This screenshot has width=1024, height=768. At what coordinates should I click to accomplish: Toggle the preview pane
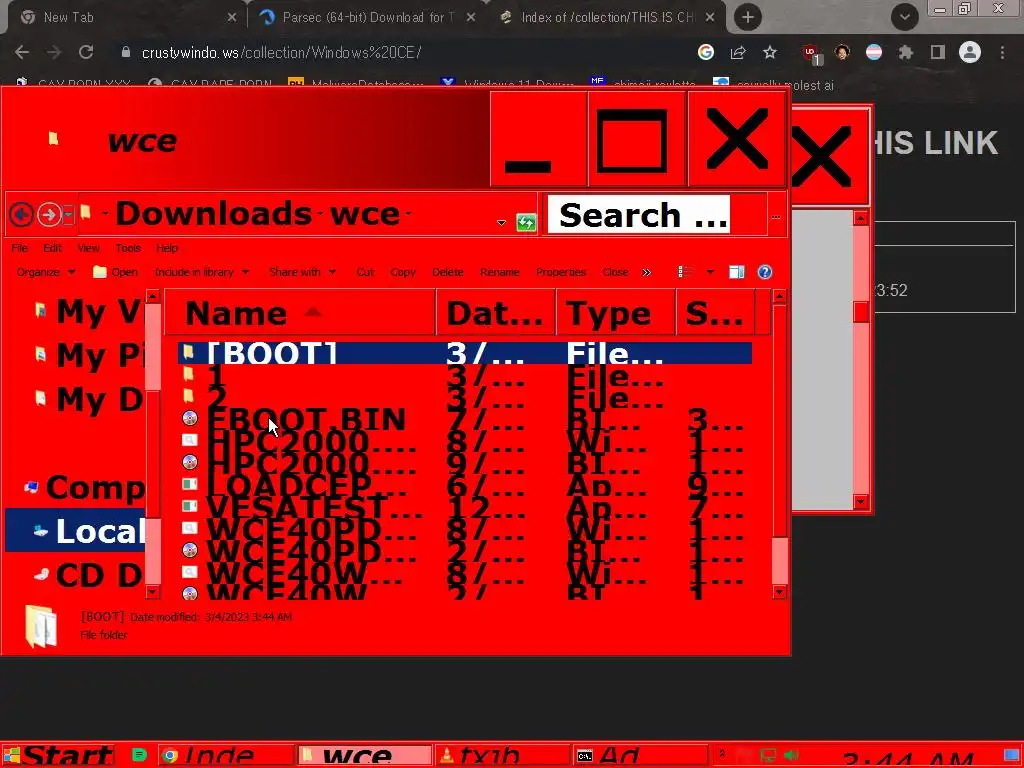click(737, 272)
